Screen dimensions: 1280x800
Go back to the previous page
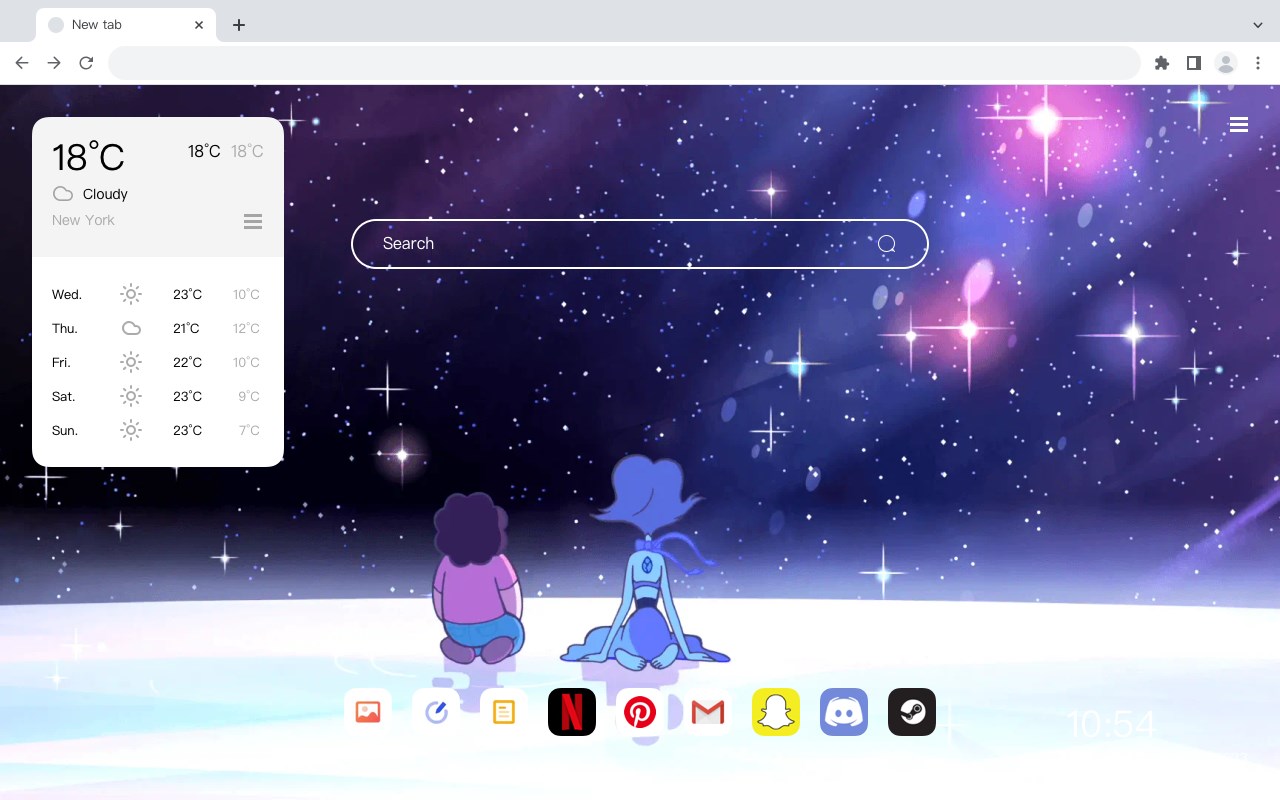pyautogui.click(x=22, y=63)
